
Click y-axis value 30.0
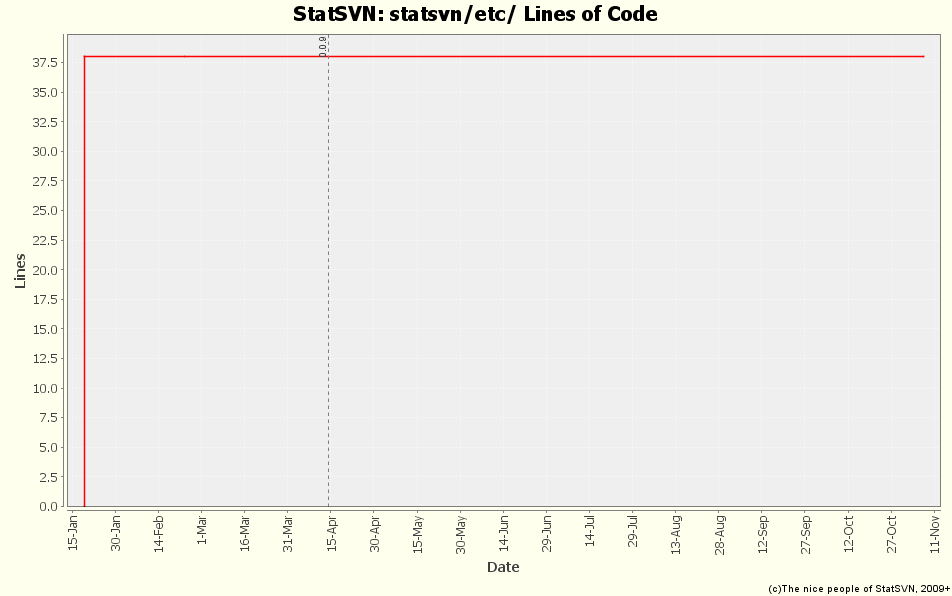click(x=46, y=151)
